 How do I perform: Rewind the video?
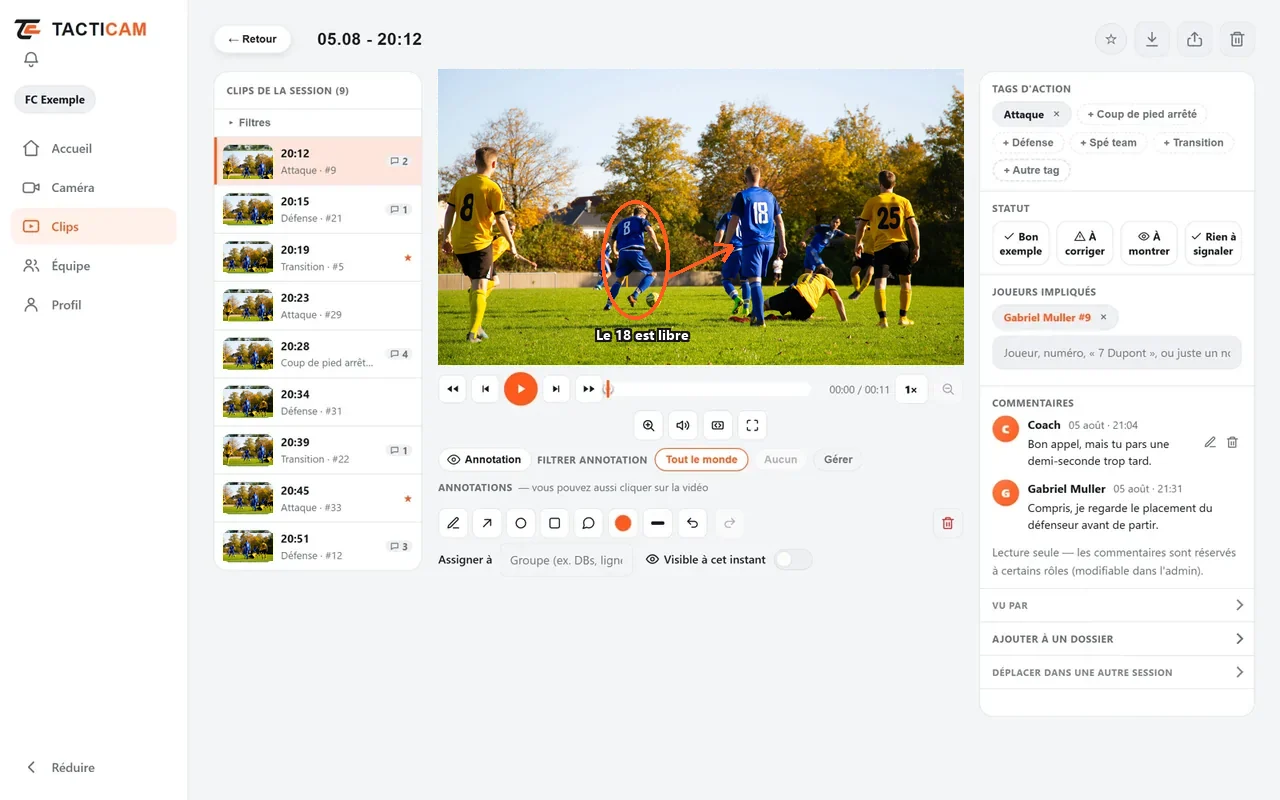453,389
